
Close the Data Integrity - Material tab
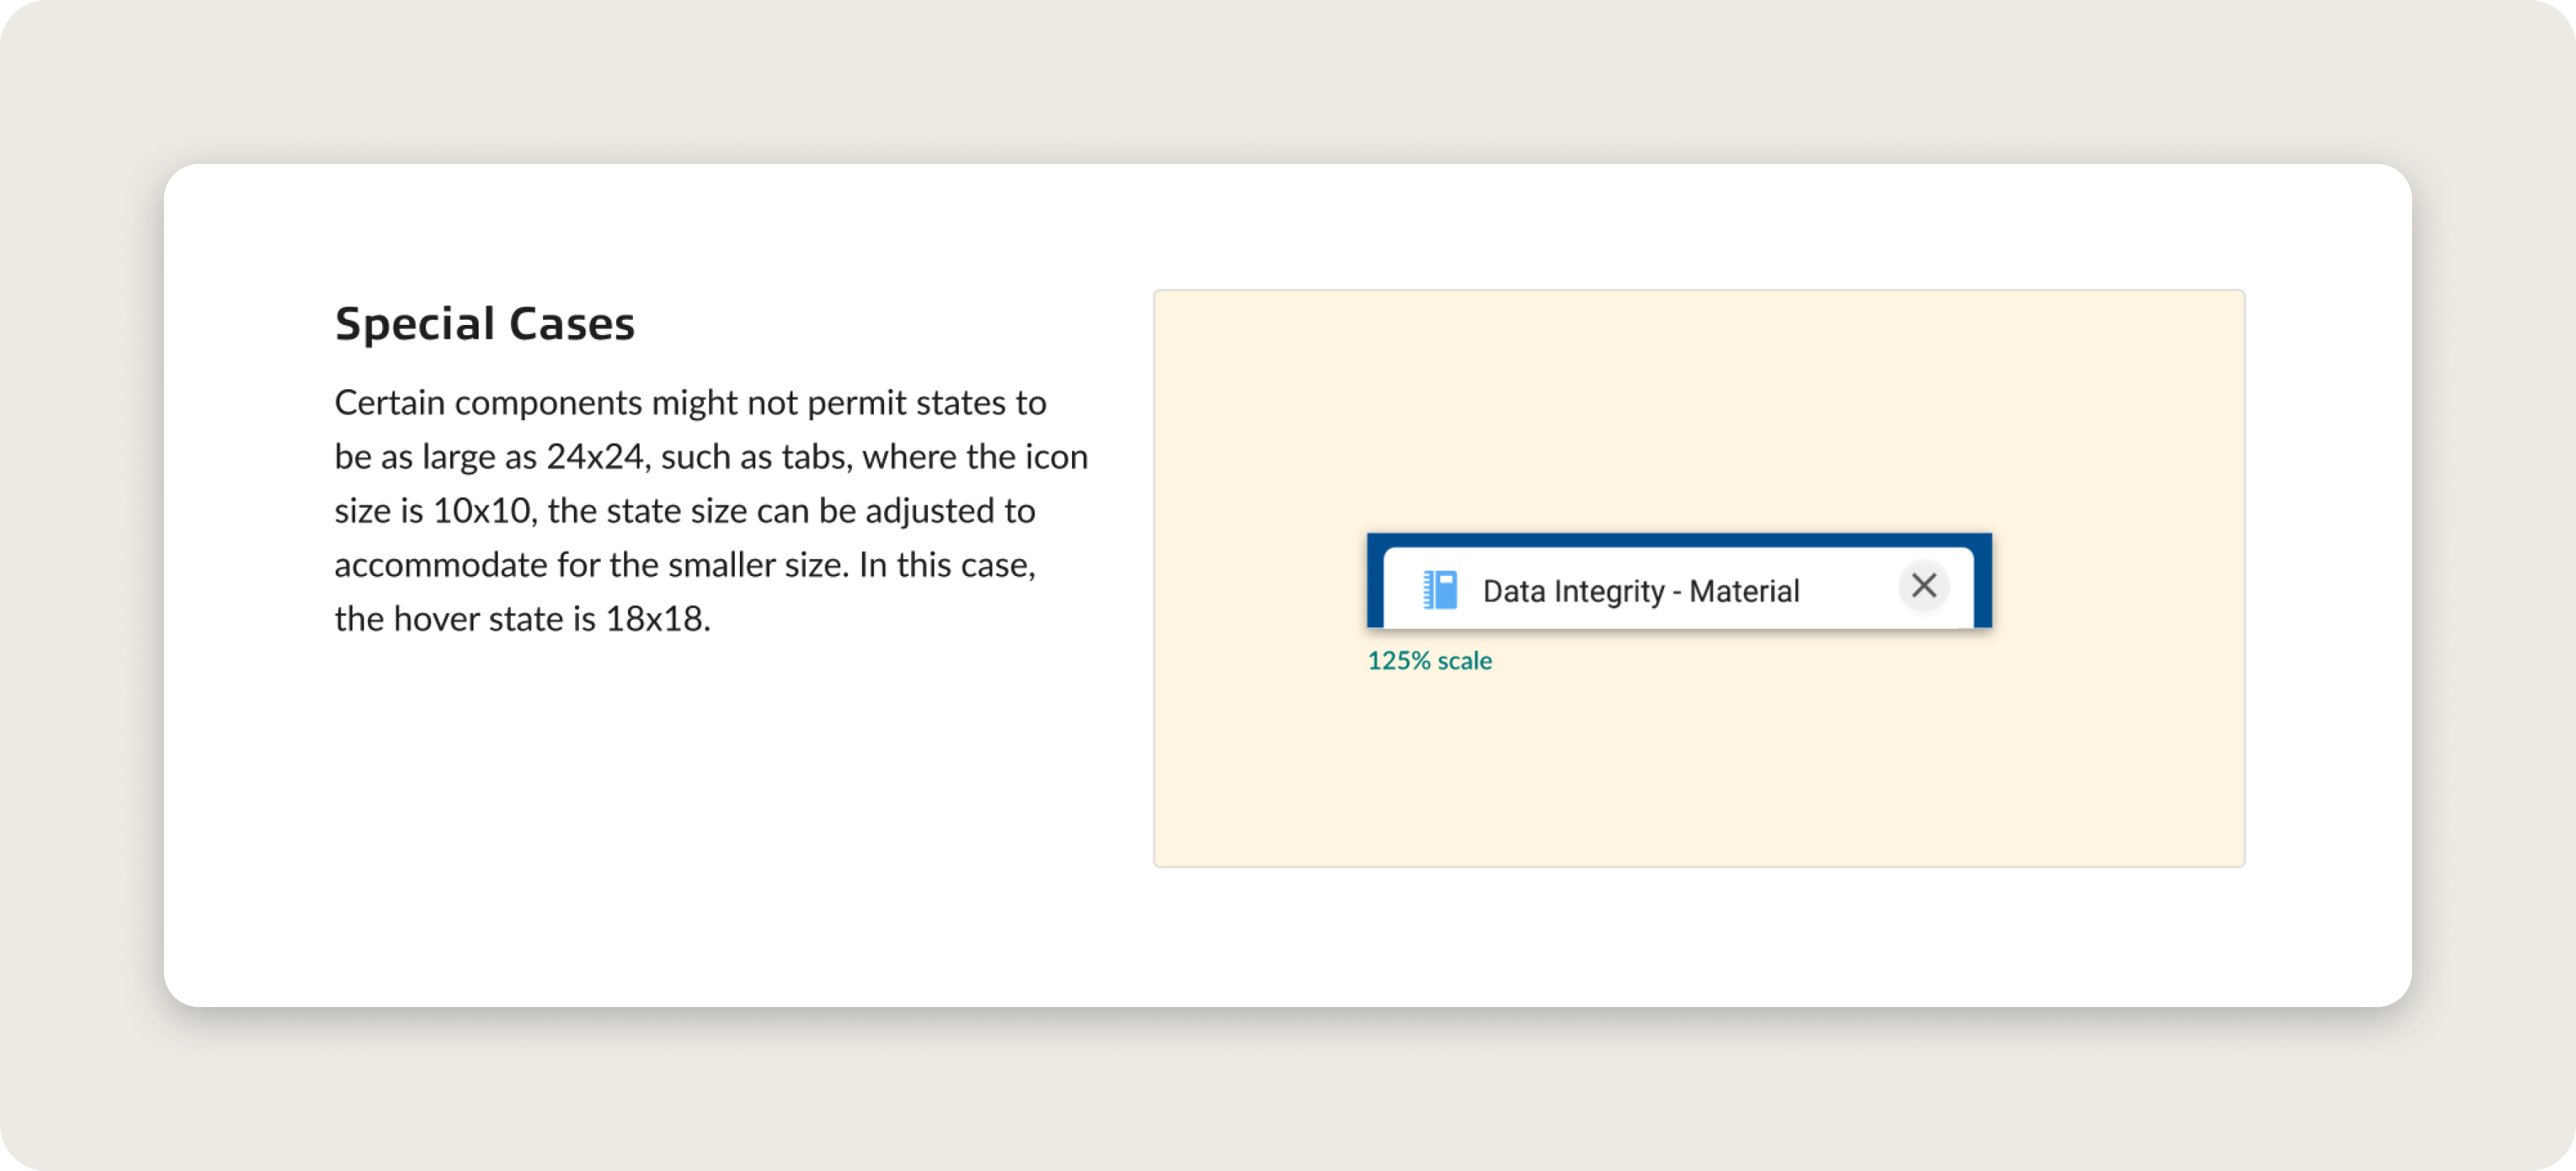1923,586
